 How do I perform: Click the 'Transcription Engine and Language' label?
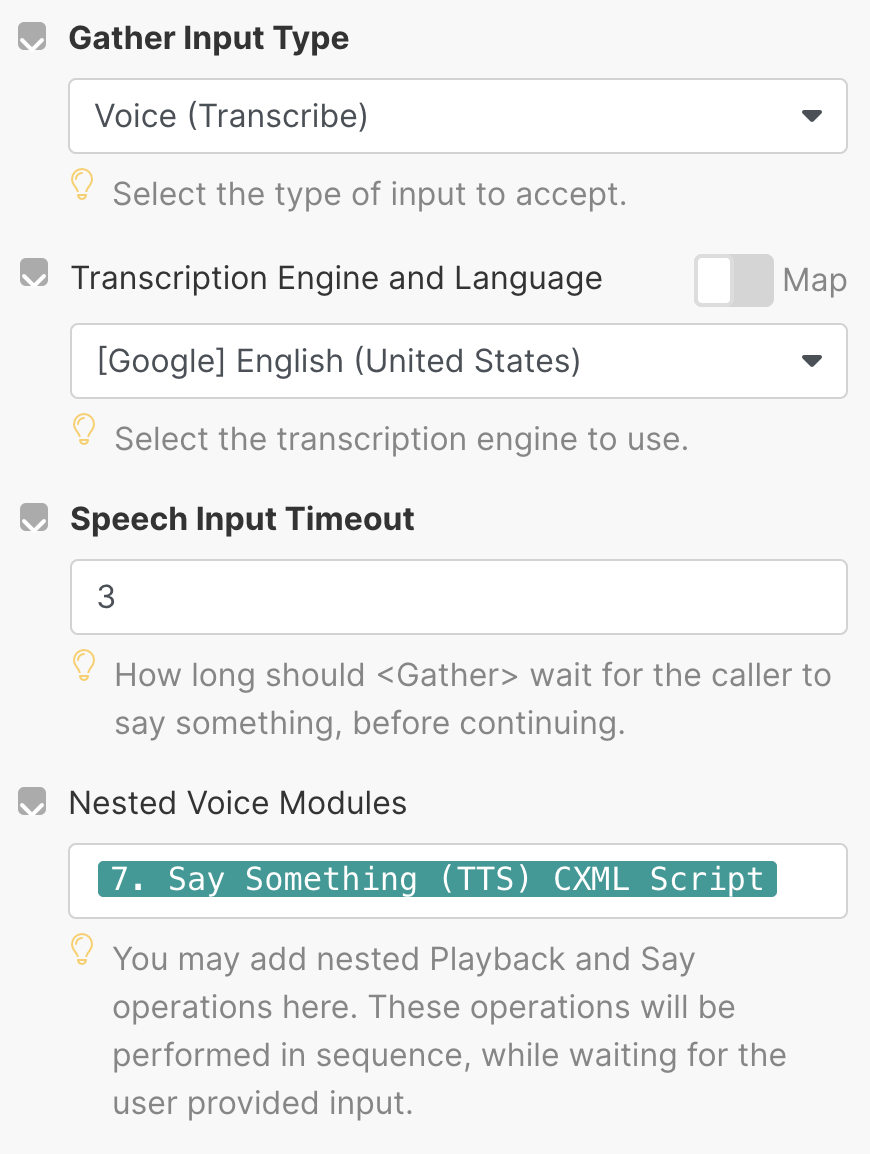tap(336, 278)
